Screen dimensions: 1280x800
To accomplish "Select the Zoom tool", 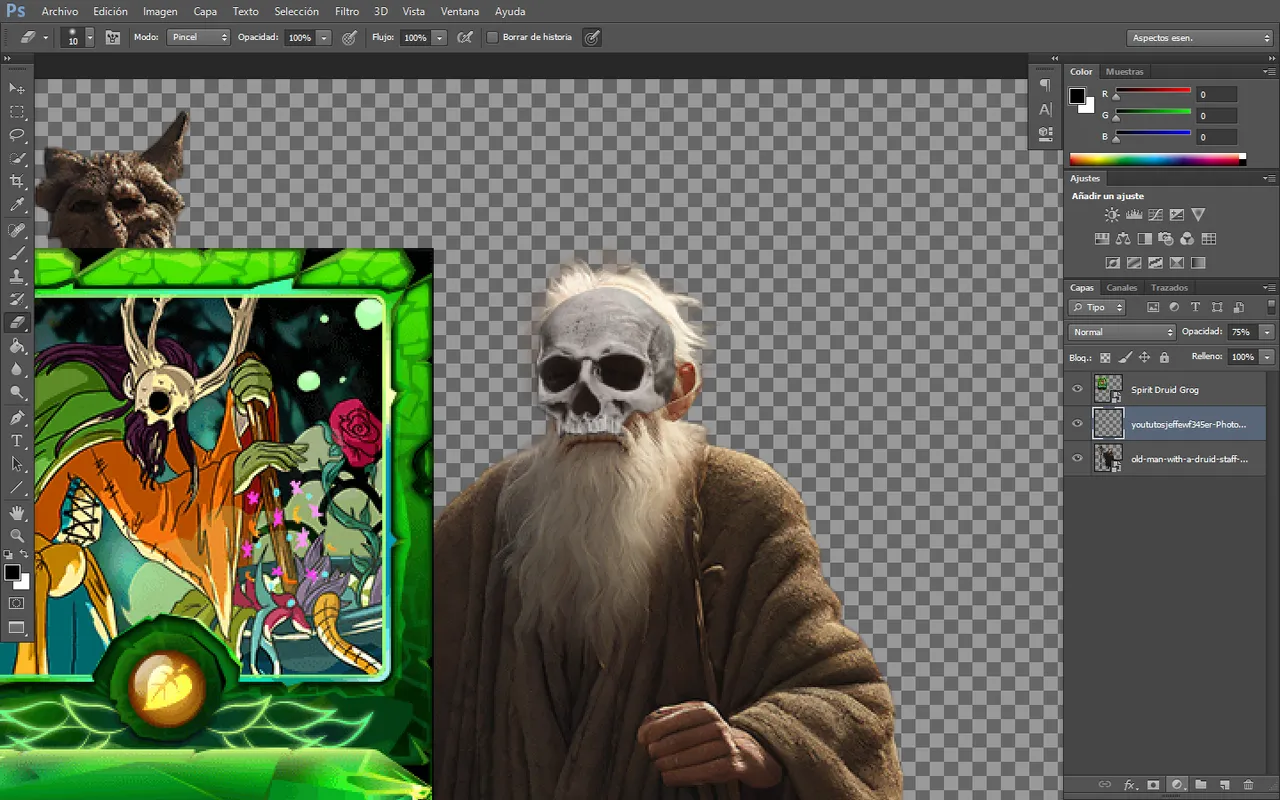I will (x=17, y=536).
